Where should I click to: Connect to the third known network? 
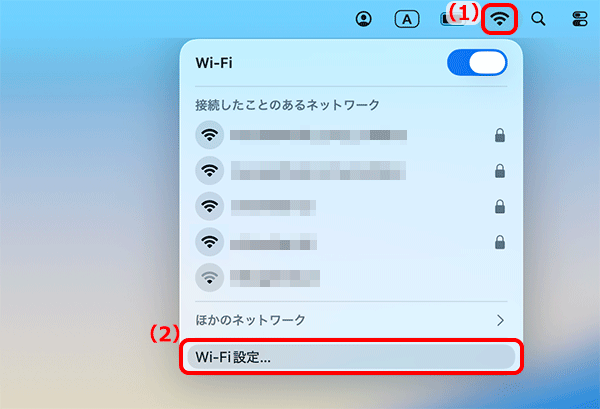[x=351, y=206]
